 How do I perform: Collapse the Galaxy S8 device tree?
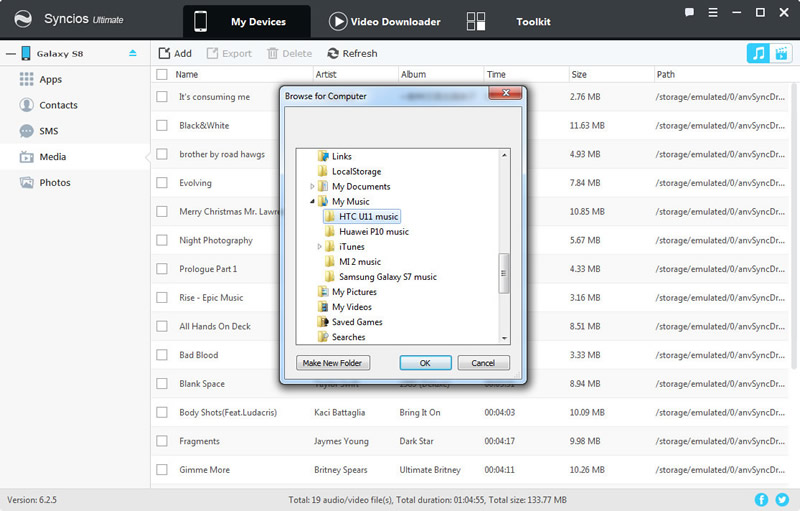point(11,54)
